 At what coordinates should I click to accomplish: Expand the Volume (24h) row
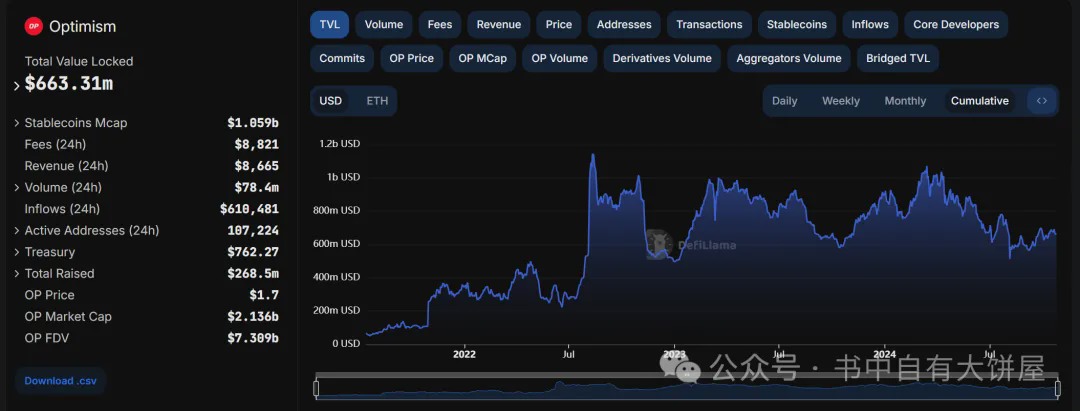pos(17,188)
